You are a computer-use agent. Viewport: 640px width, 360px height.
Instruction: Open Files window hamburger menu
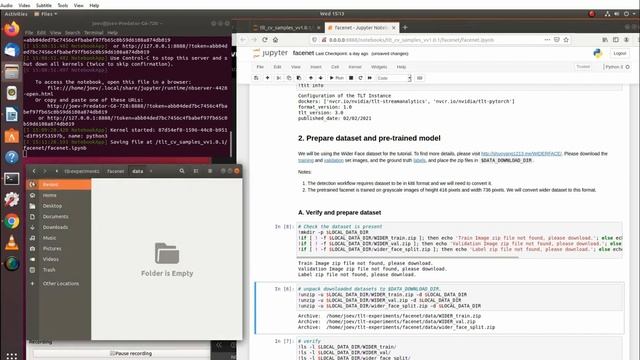coord(210,171)
